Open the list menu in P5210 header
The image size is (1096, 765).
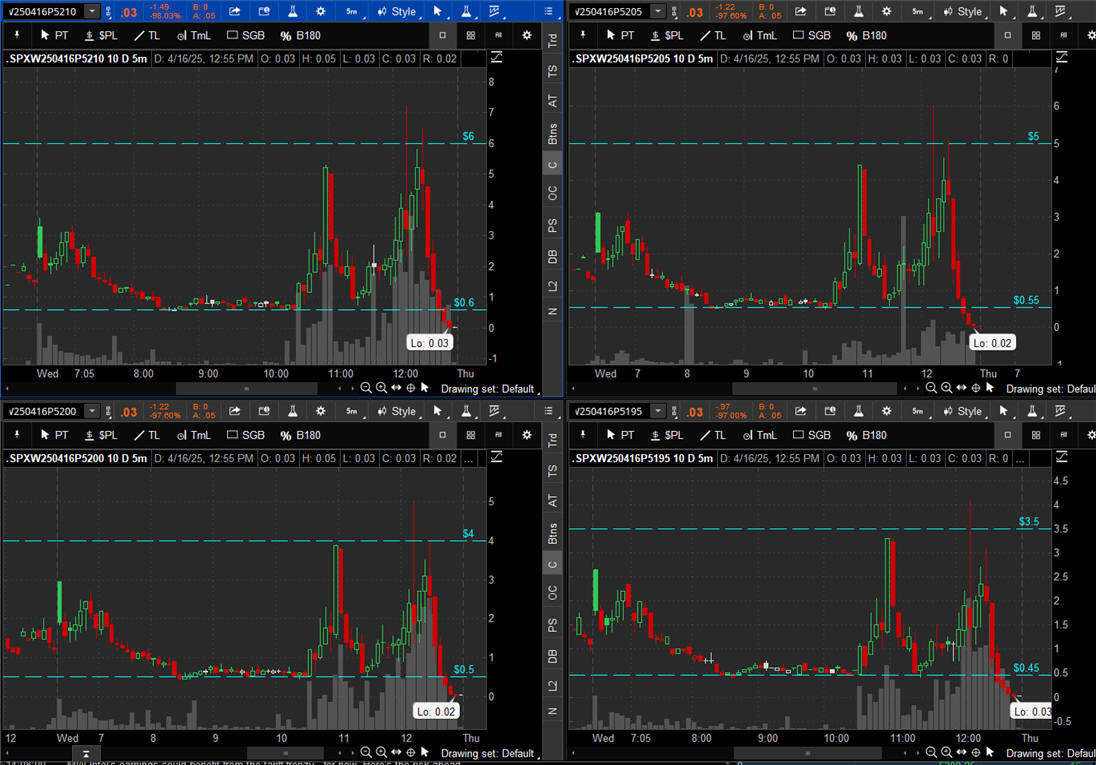coord(549,12)
